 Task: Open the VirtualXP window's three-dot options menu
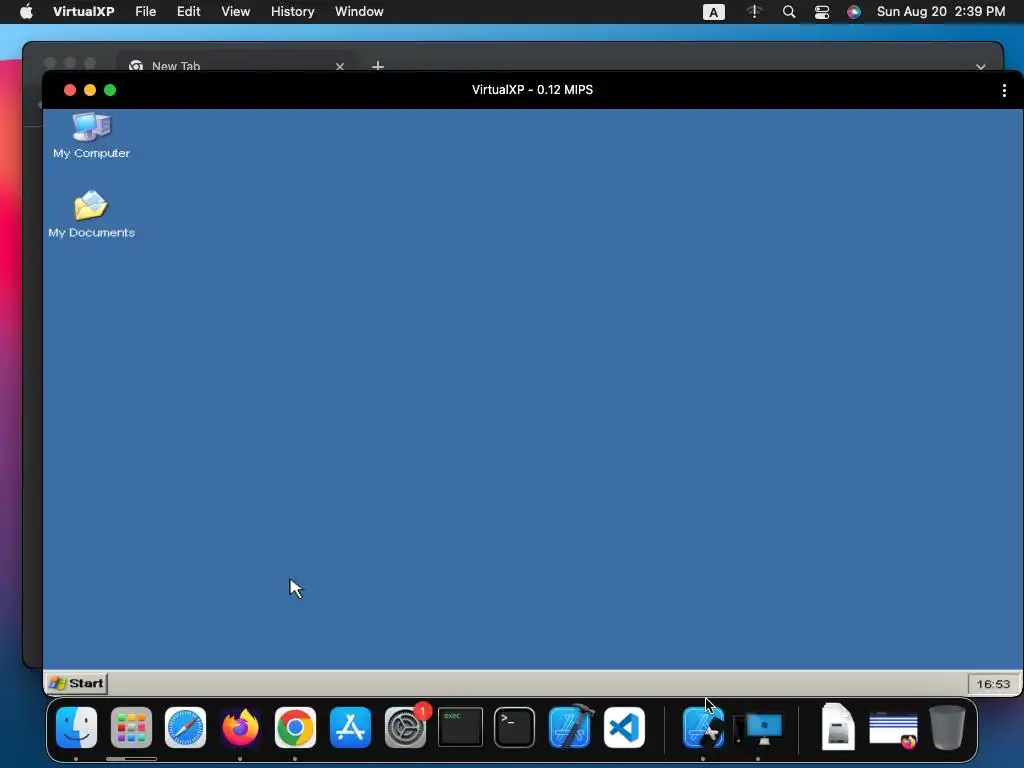click(1004, 90)
